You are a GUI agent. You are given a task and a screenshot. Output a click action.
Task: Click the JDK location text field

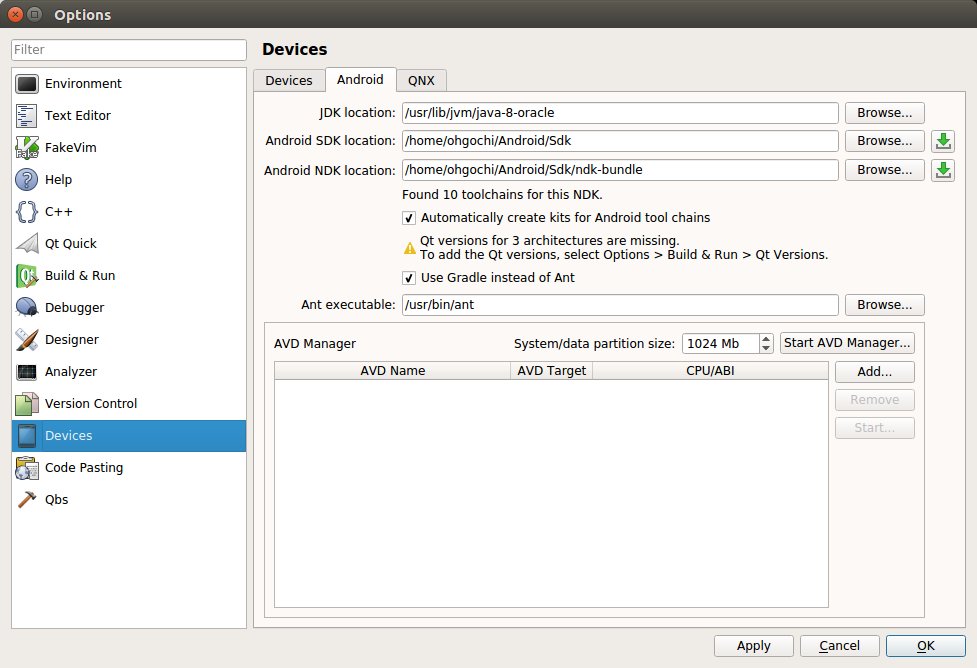click(620, 113)
